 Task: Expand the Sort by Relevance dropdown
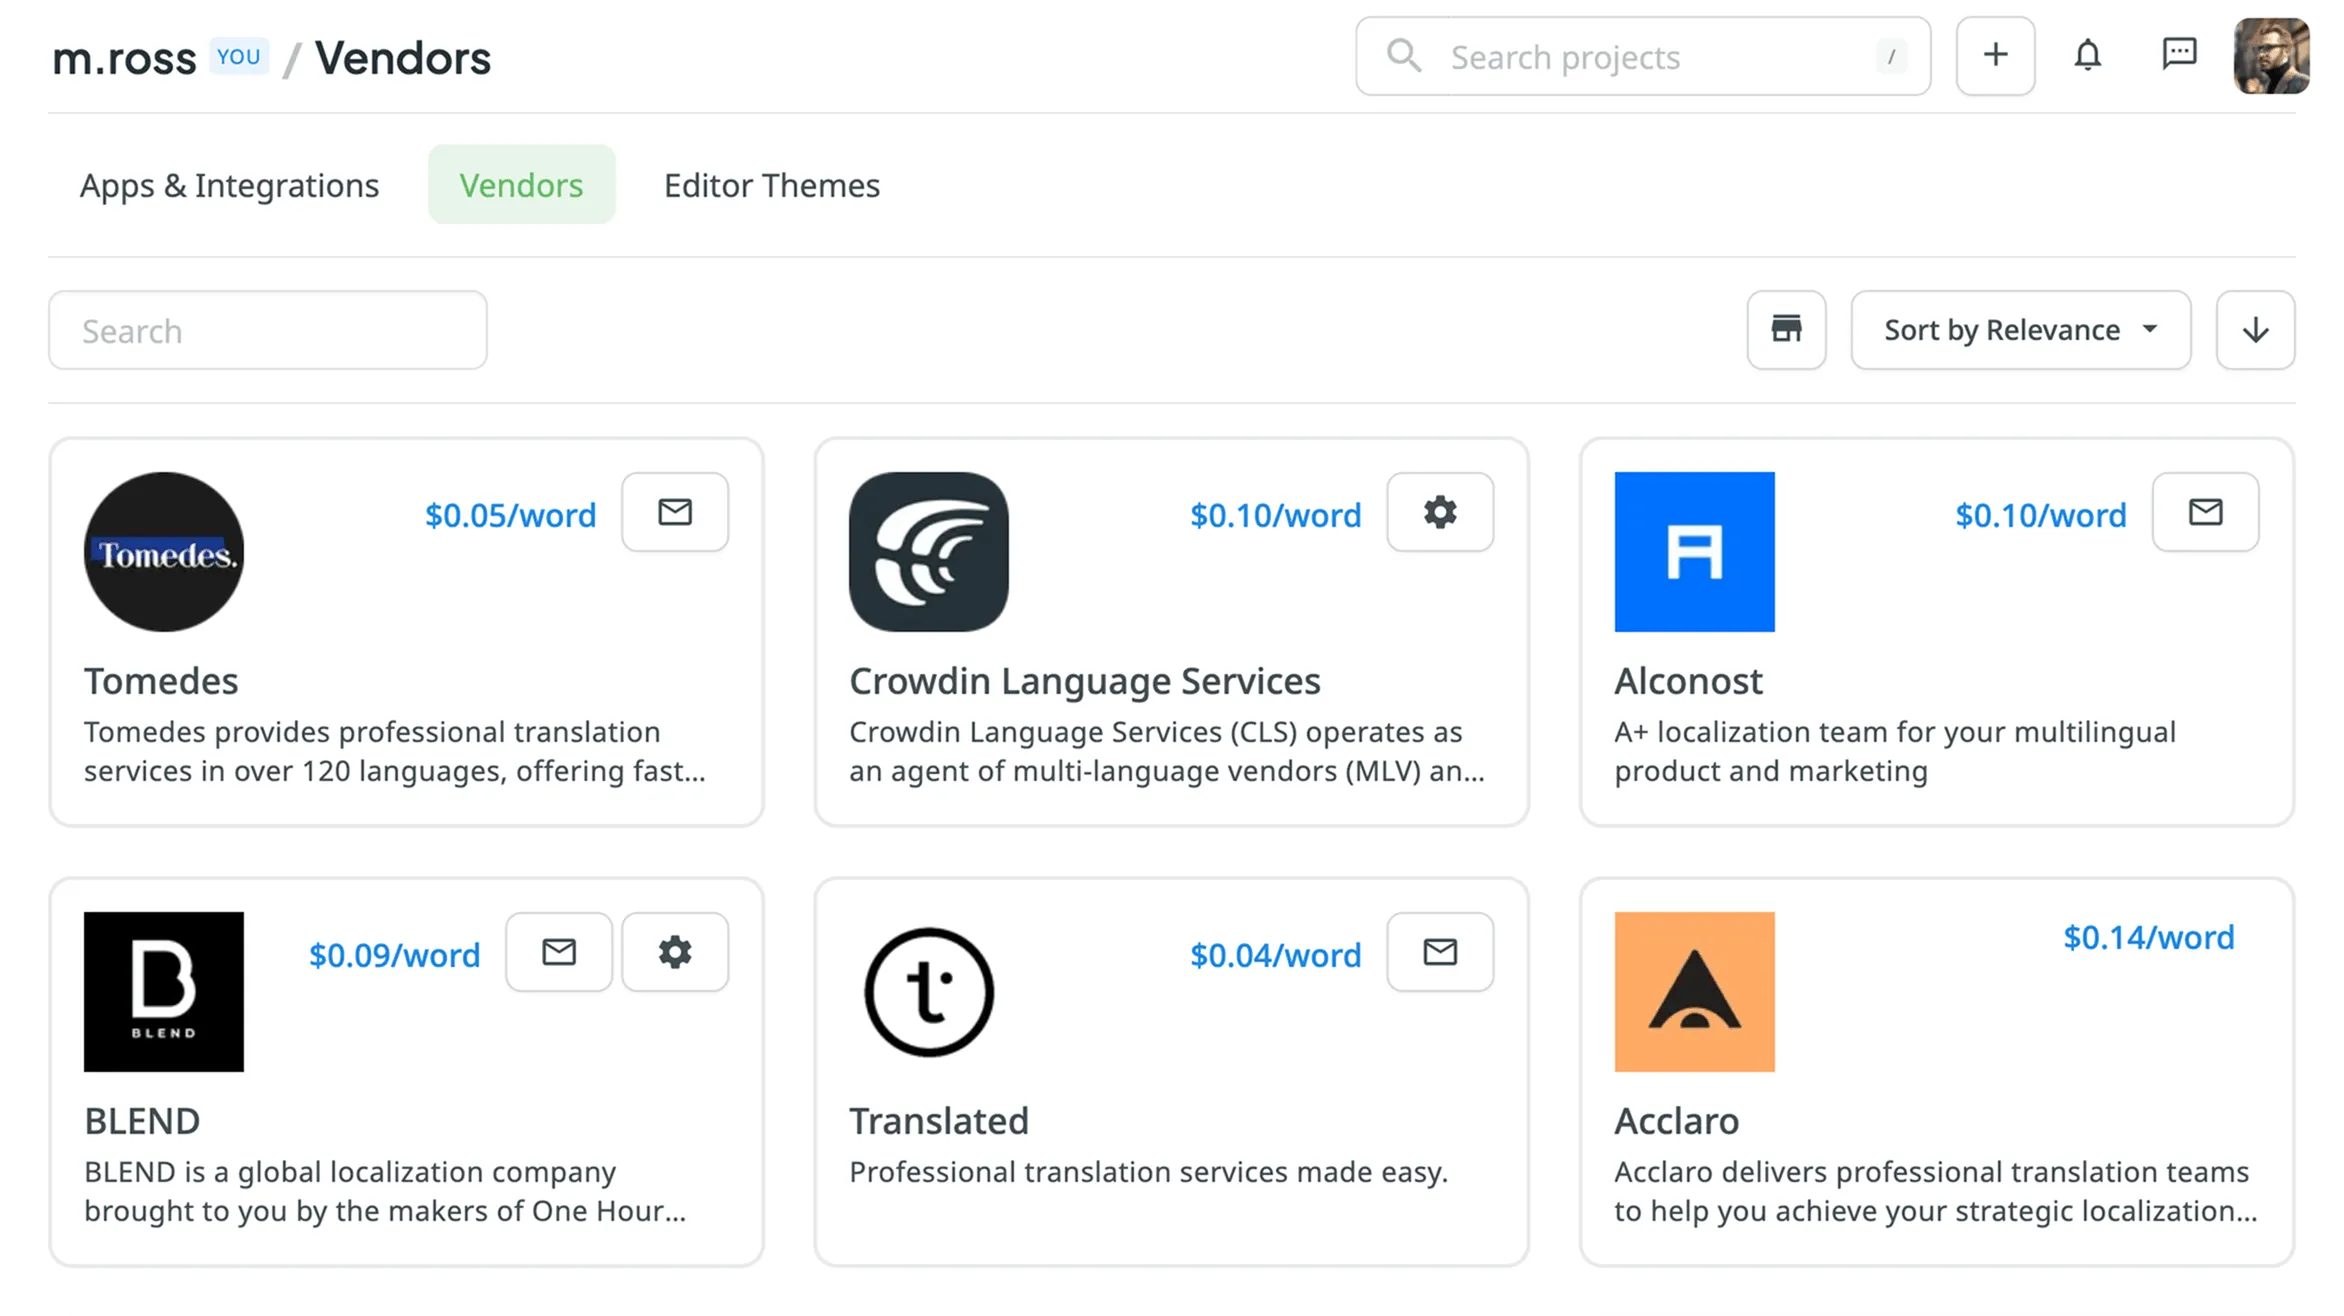[2020, 330]
